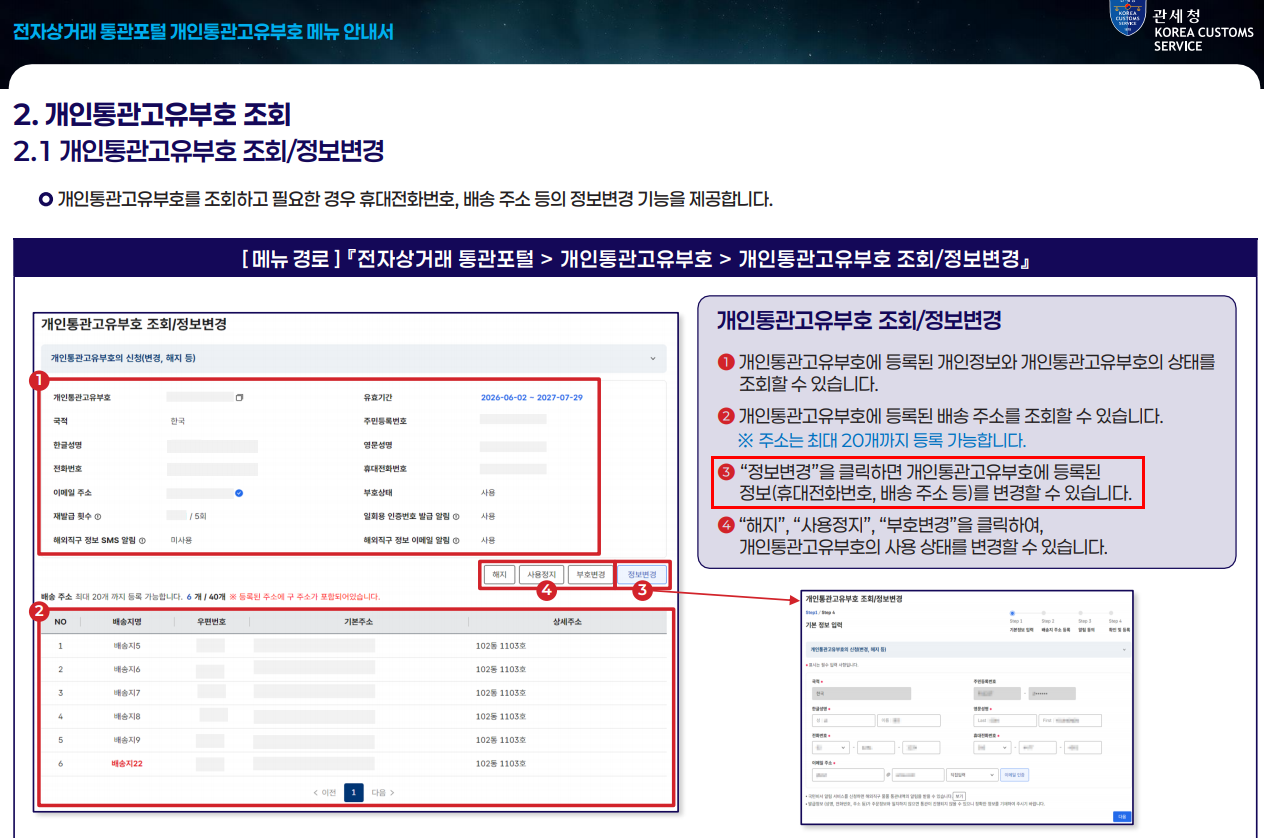Click the 기본주소 column header
Image resolution: width=1264 pixels, height=838 pixels.
pyautogui.click(x=359, y=622)
